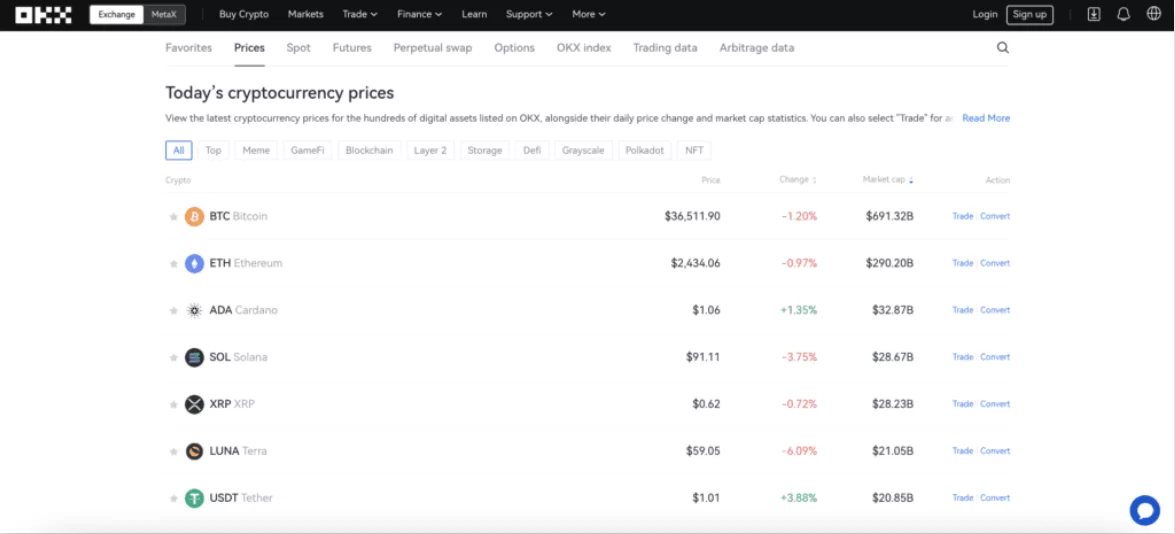This screenshot has height=534, width=1175.
Task: Click the search magnifier icon
Action: tap(1003, 48)
